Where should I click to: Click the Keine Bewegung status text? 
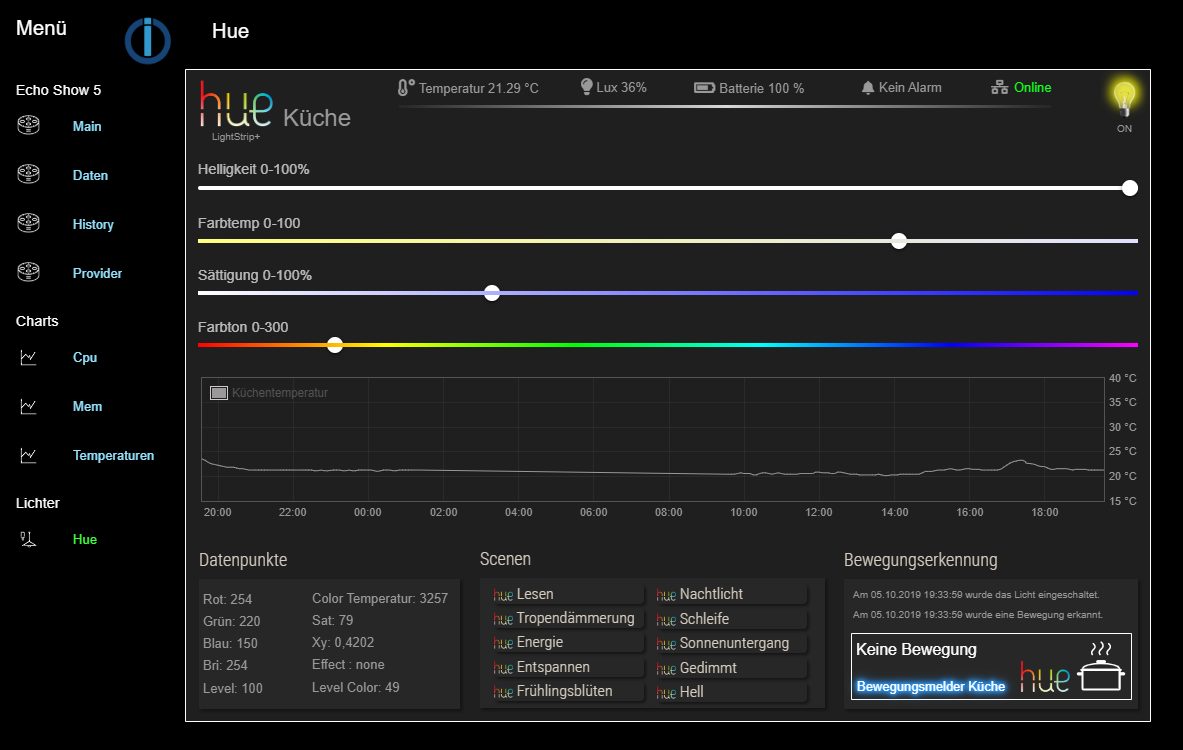tap(916, 650)
